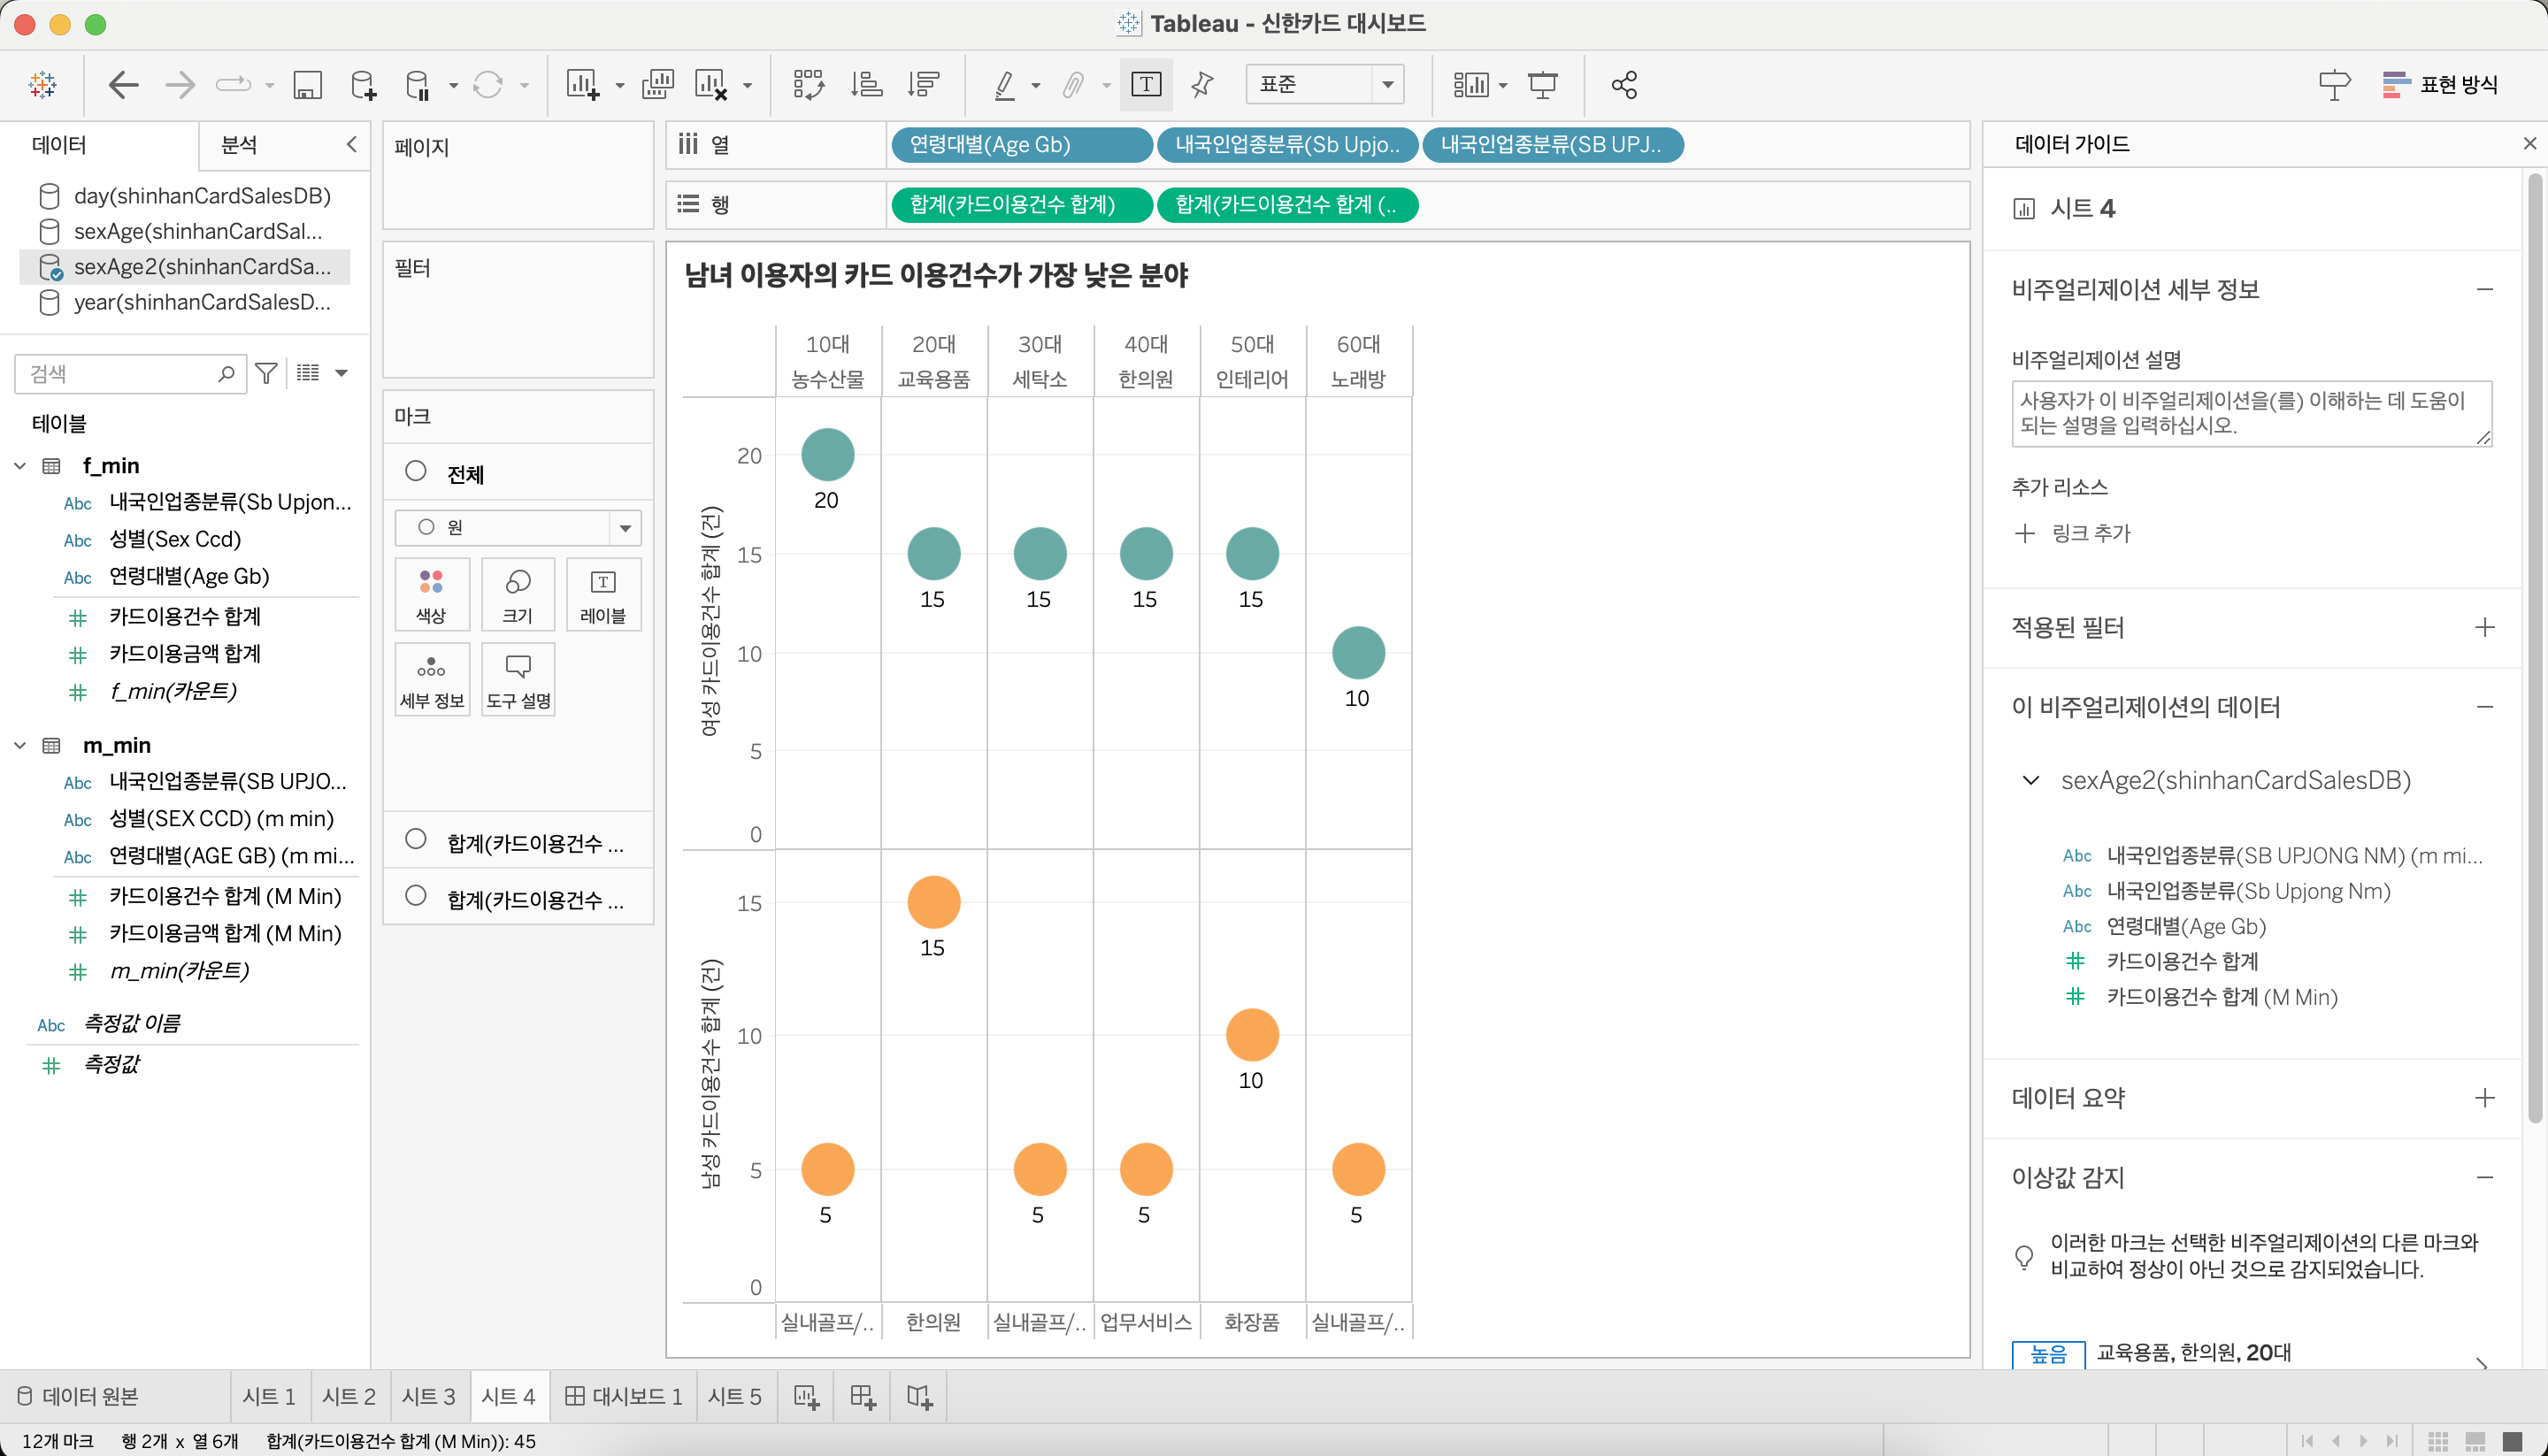The height and width of the screenshot is (1456, 2548).
Task: Click the 레이블 (Label) marks button
Action: (x=603, y=594)
